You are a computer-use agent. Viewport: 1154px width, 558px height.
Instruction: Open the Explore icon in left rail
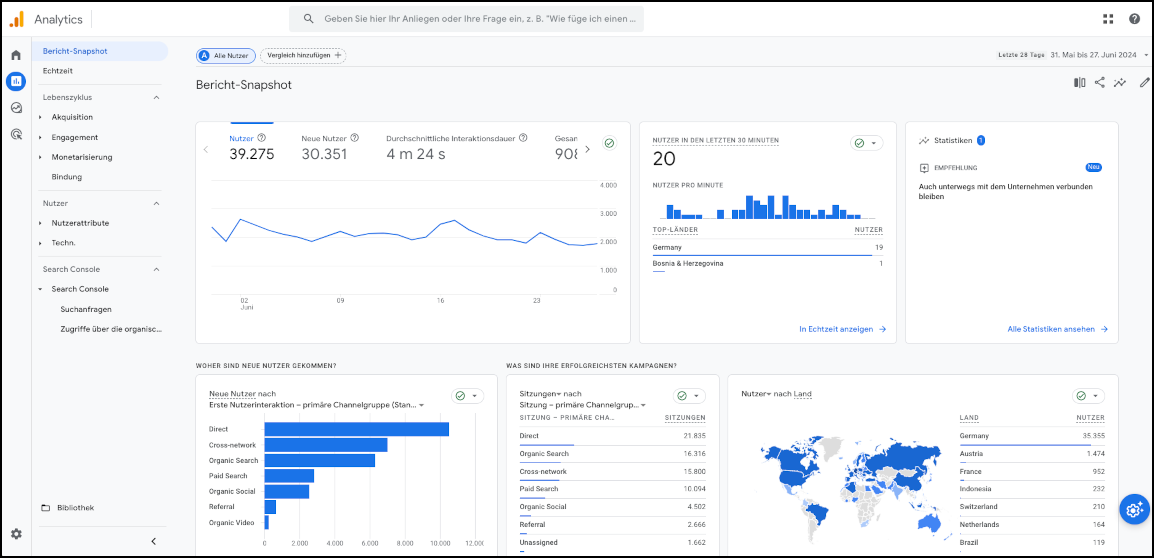[x=15, y=107]
